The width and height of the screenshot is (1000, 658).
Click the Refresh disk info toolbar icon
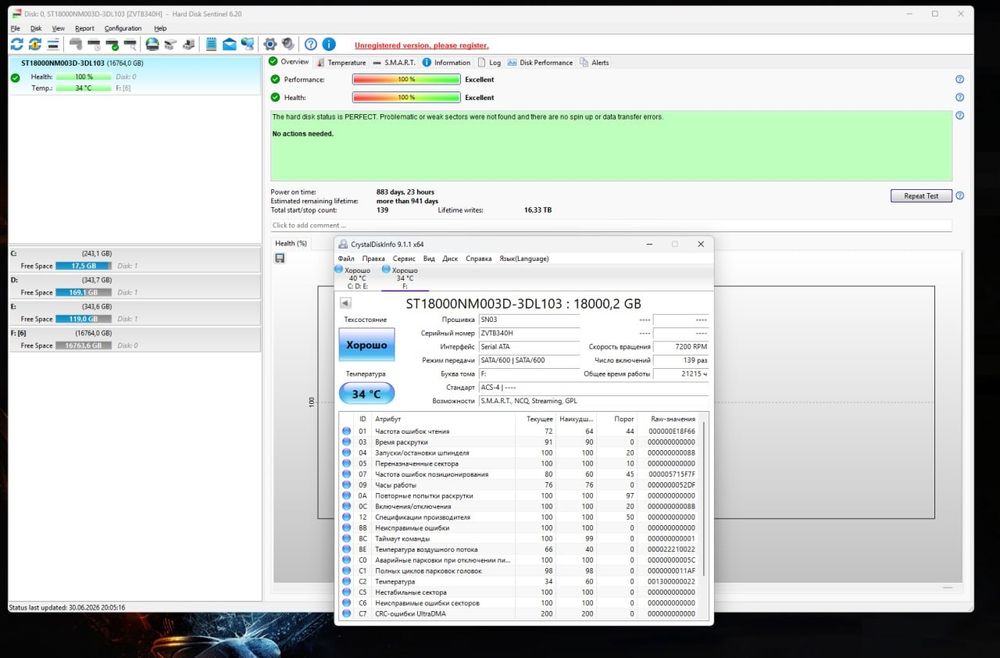click(17, 44)
